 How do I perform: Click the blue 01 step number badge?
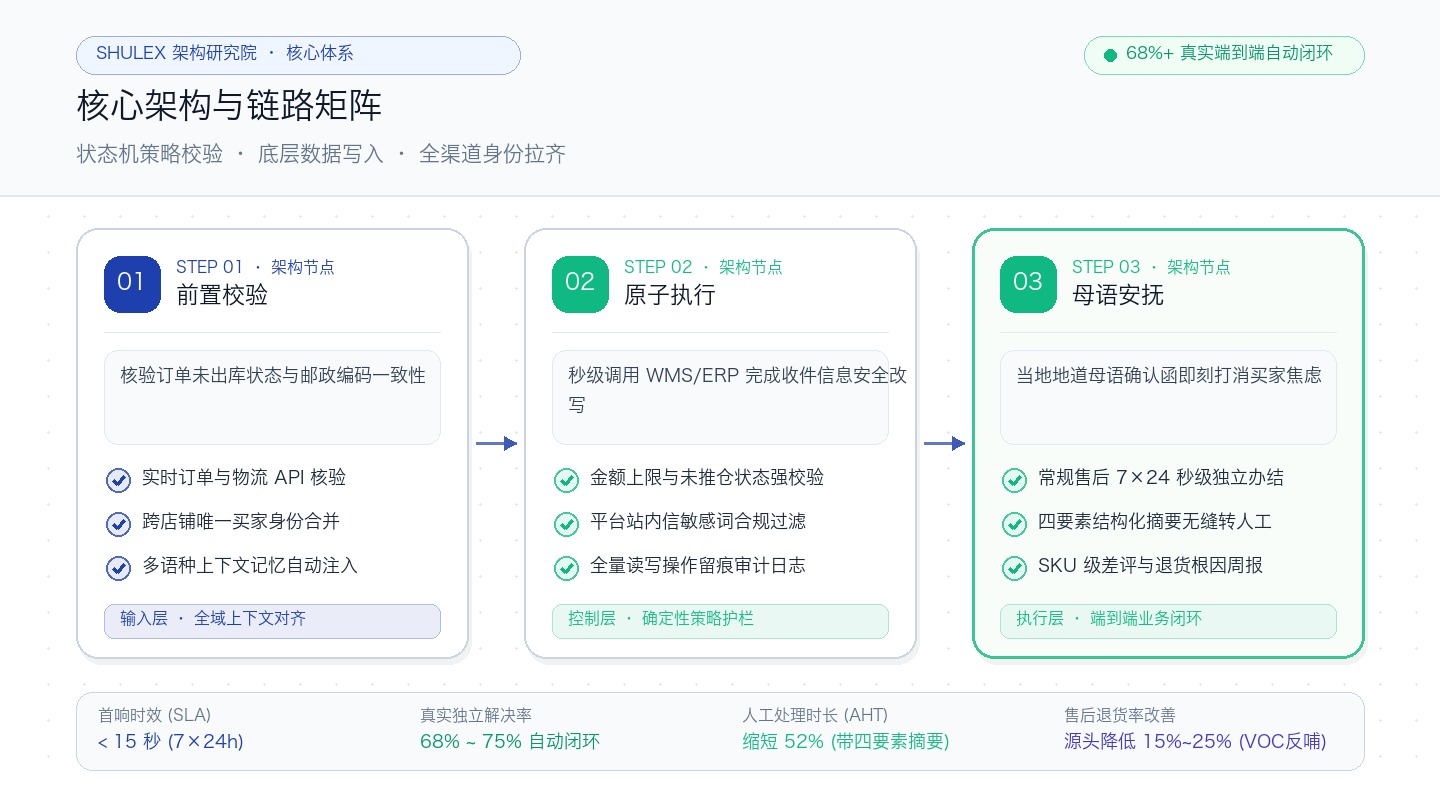tap(132, 284)
